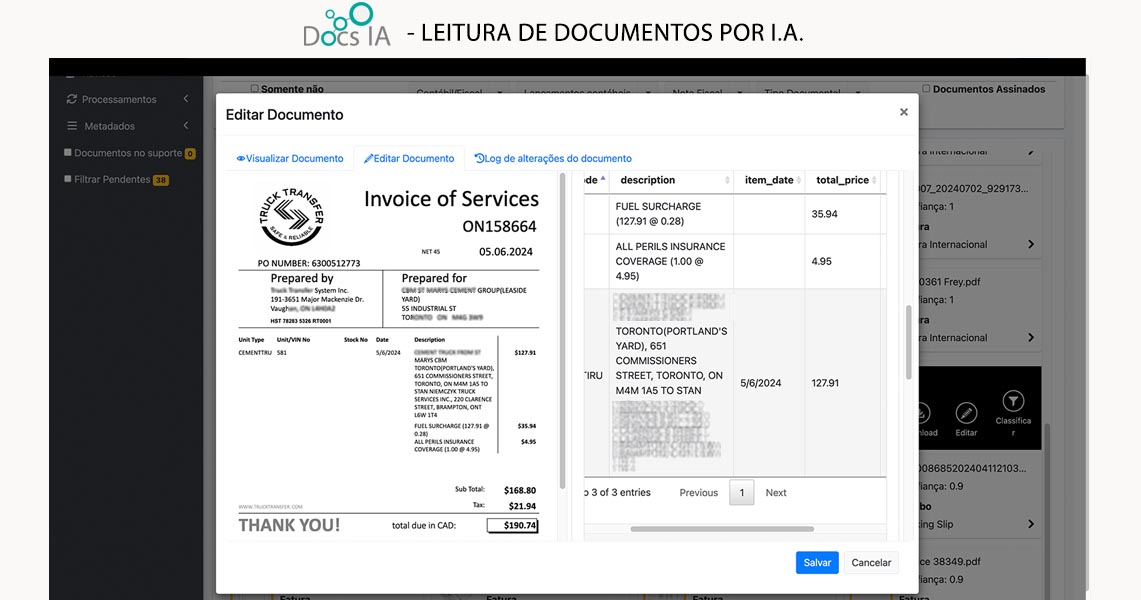Click the Classificar funnel icon

click(x=1013, y=403)
